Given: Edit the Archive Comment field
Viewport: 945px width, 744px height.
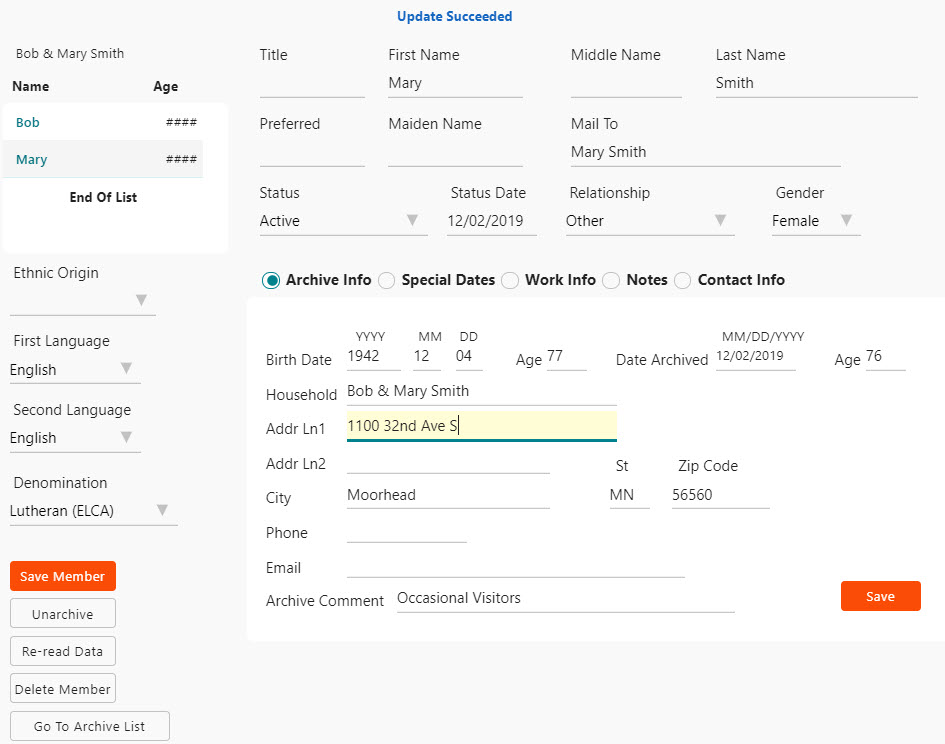Looking at the screenshot, I should pos(566,599).
